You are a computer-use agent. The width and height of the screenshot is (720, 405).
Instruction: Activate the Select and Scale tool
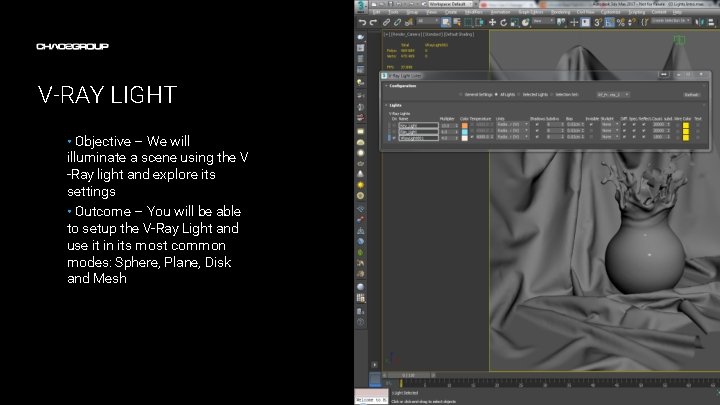[x=514, y=22]
